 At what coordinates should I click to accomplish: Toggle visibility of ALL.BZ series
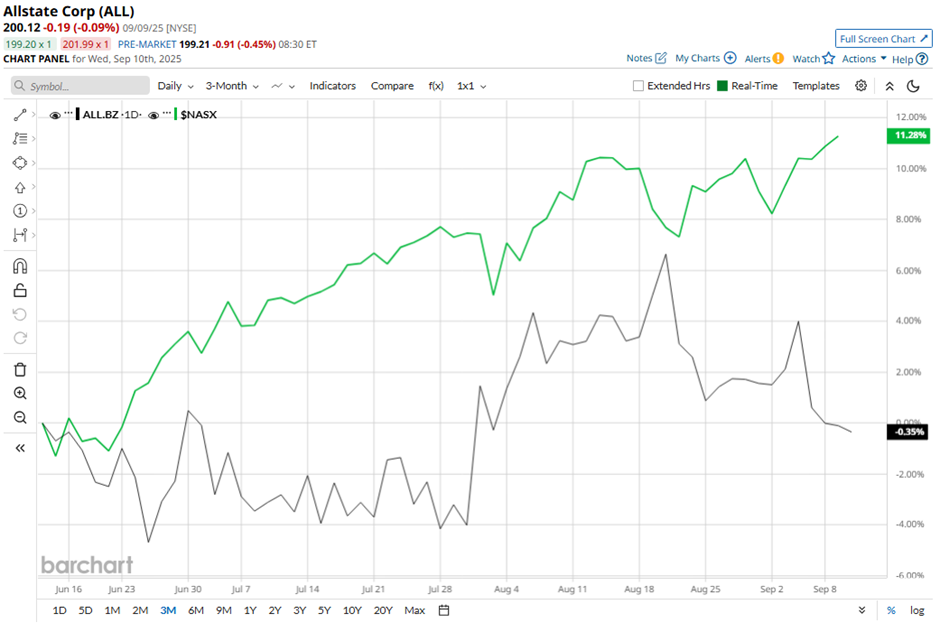pos(55,115)
